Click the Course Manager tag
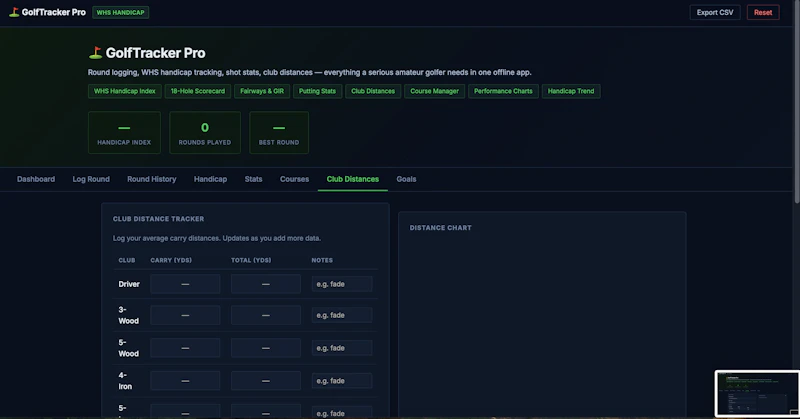Image resolution: width=800 pixels, height=419 pixels. [434, 91]
